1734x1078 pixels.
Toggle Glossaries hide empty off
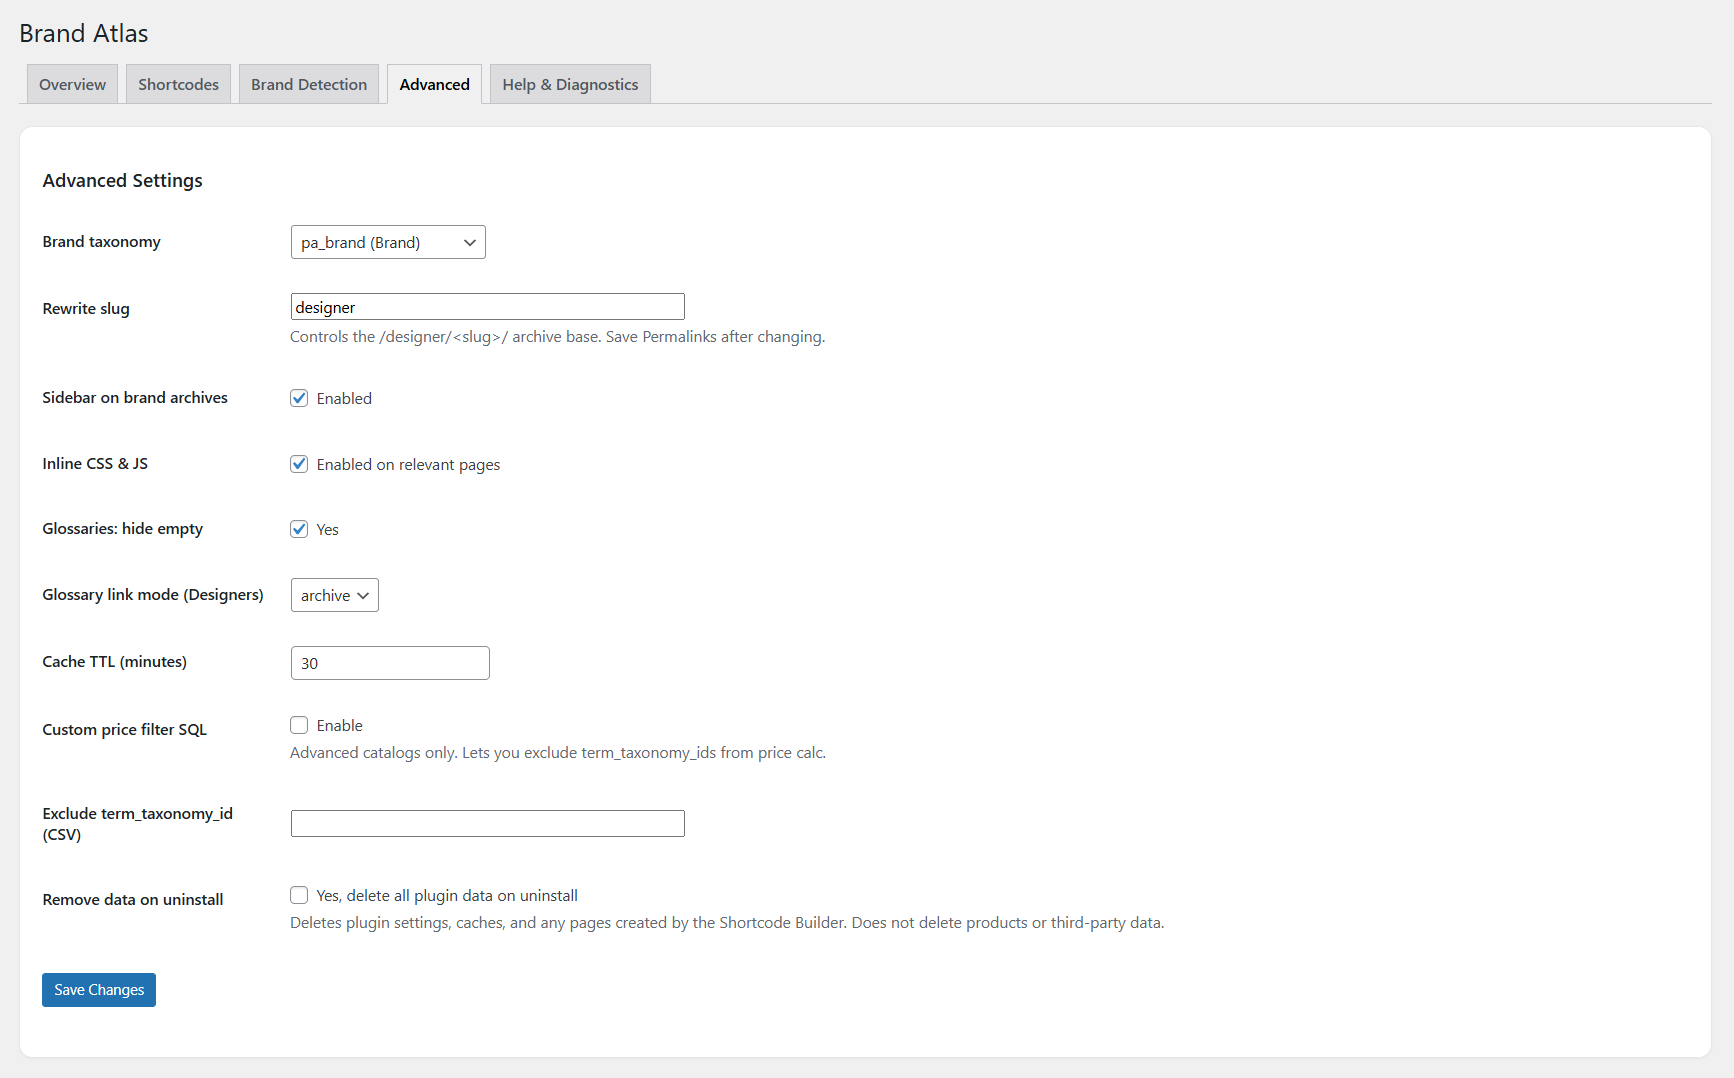pos(299,529)
